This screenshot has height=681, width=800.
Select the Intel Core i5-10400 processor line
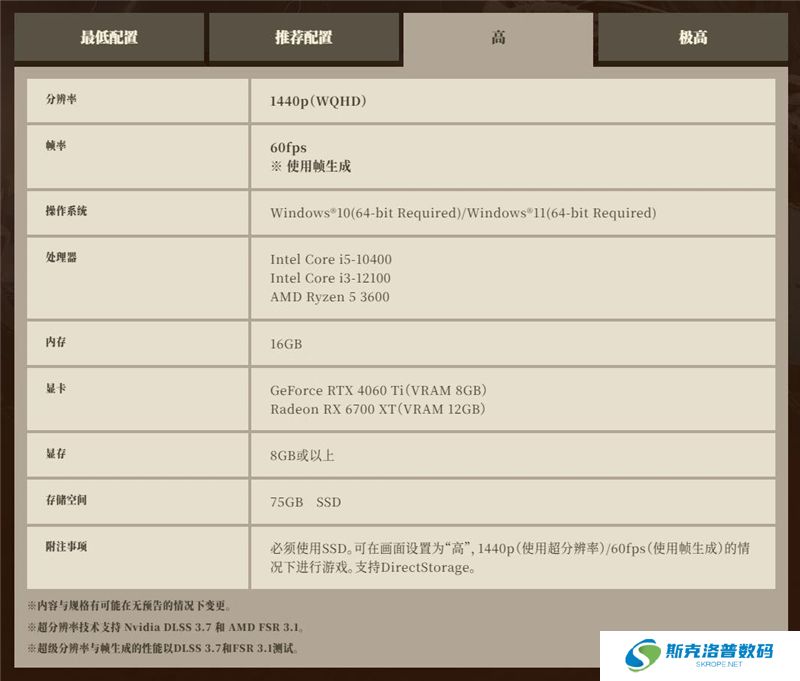point(331,260)
